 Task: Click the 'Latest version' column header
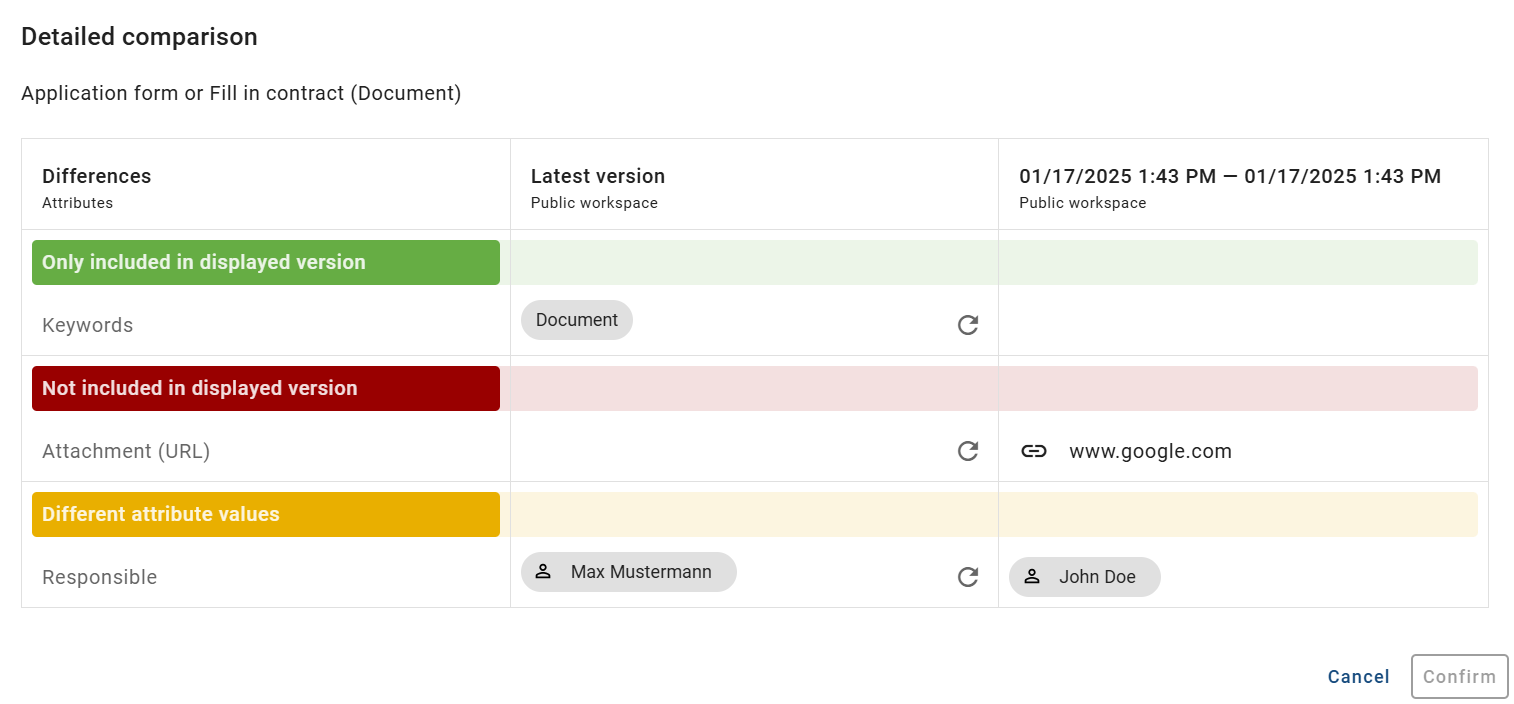(597, 176)
